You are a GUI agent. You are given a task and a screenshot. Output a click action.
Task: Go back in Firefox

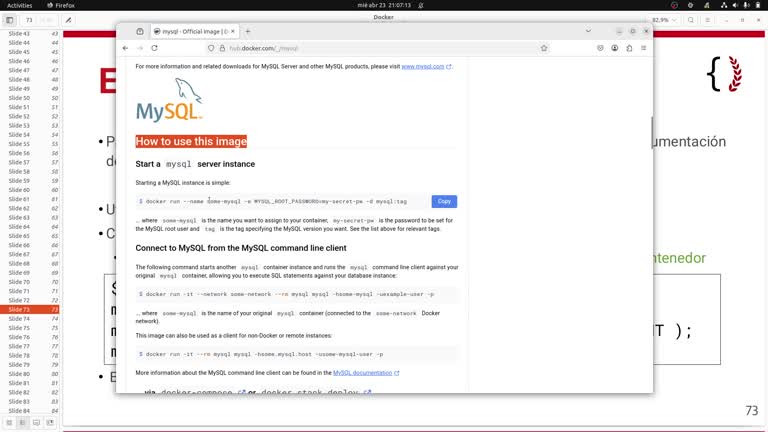[x=125, y=48]
